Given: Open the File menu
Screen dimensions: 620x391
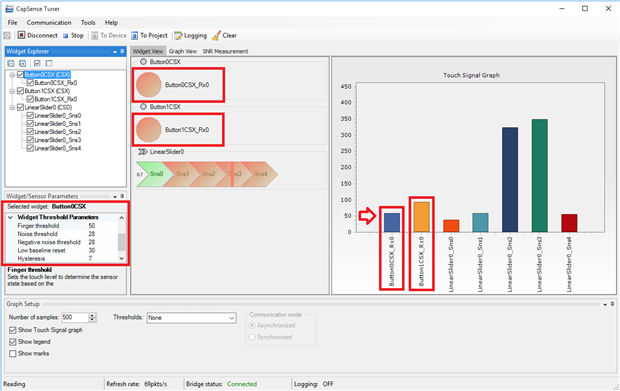Looking at the screenshot, I should tap(13, 23).
